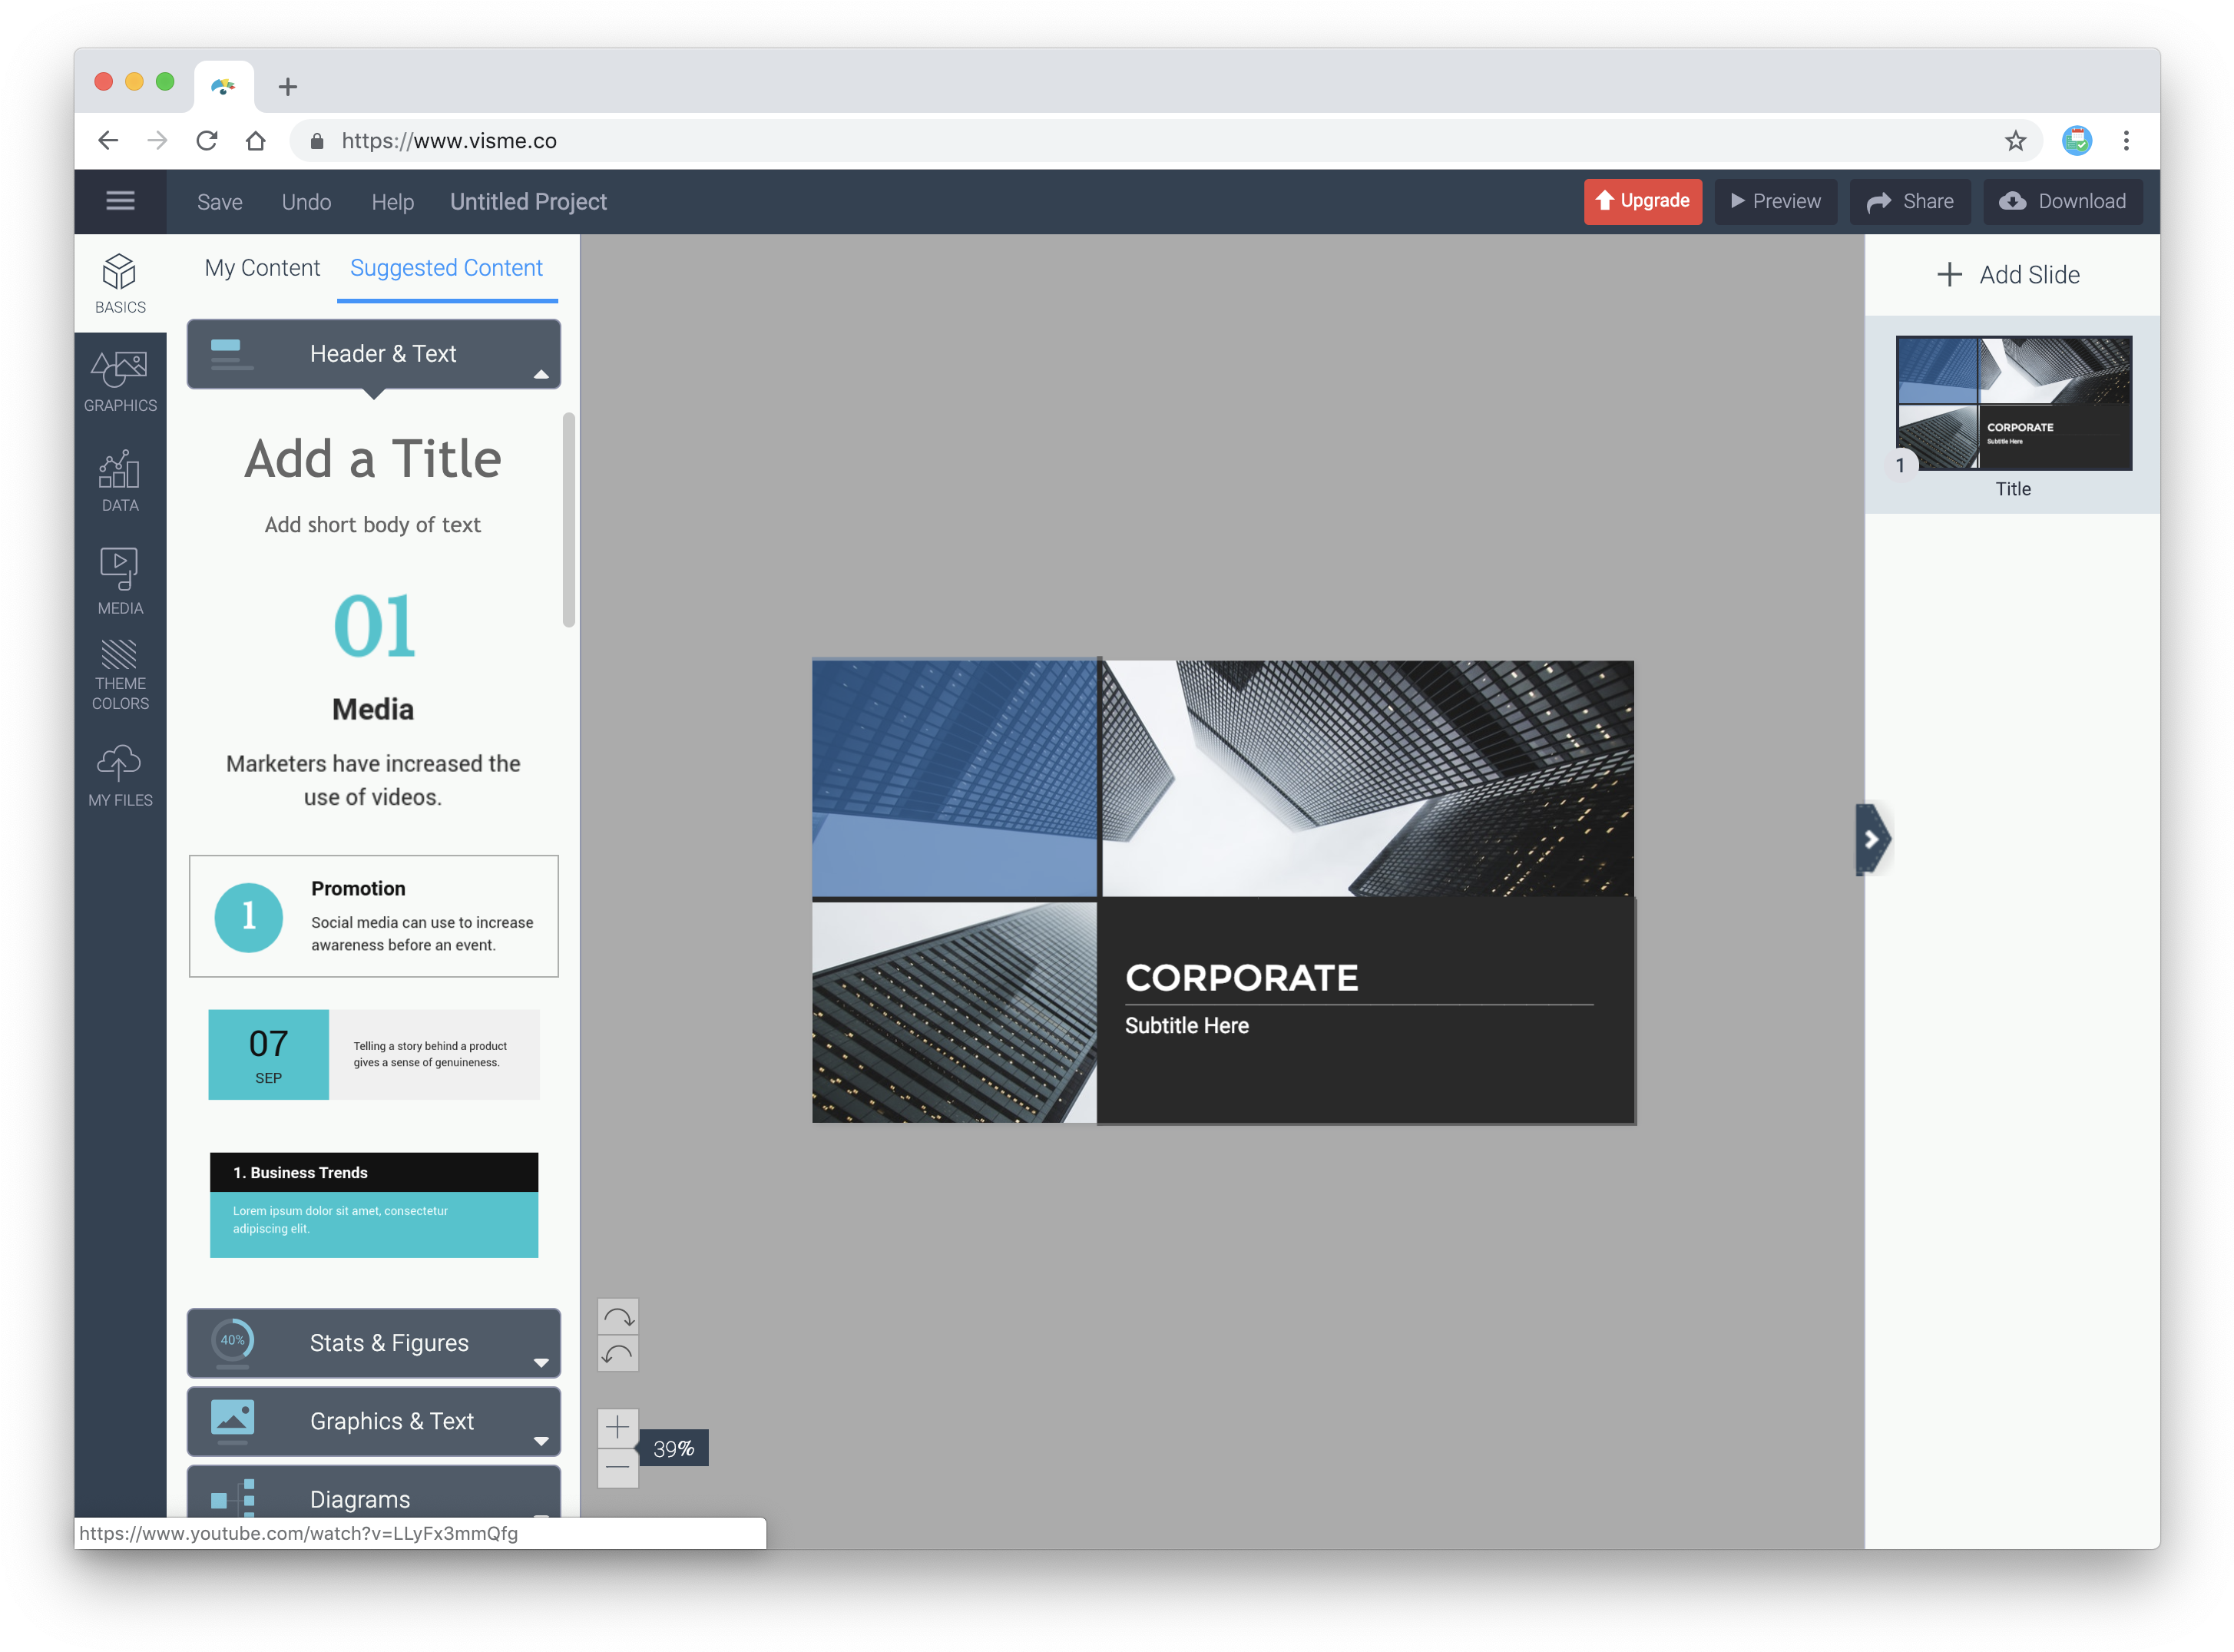Image resolution: width=2234 pixels, height=1652 pixels.
Task: Switch to Suggested Content tab
Action: click(446, 268)
